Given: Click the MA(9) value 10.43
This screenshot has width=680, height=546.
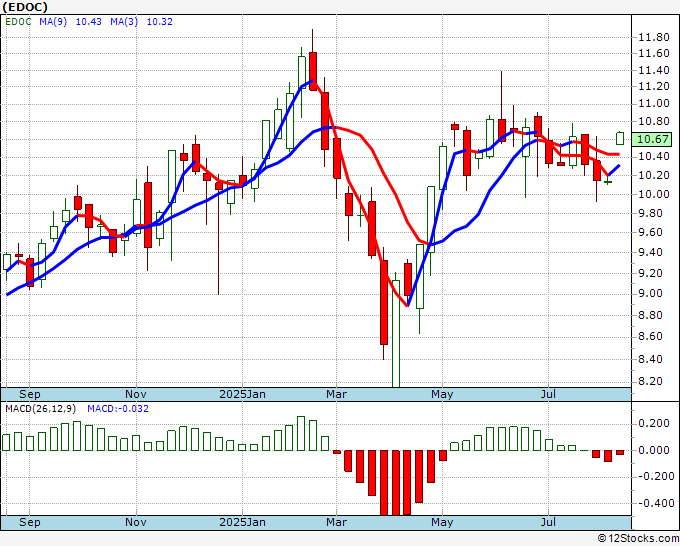Looking at the screenshot, I should tap(88, 22).
